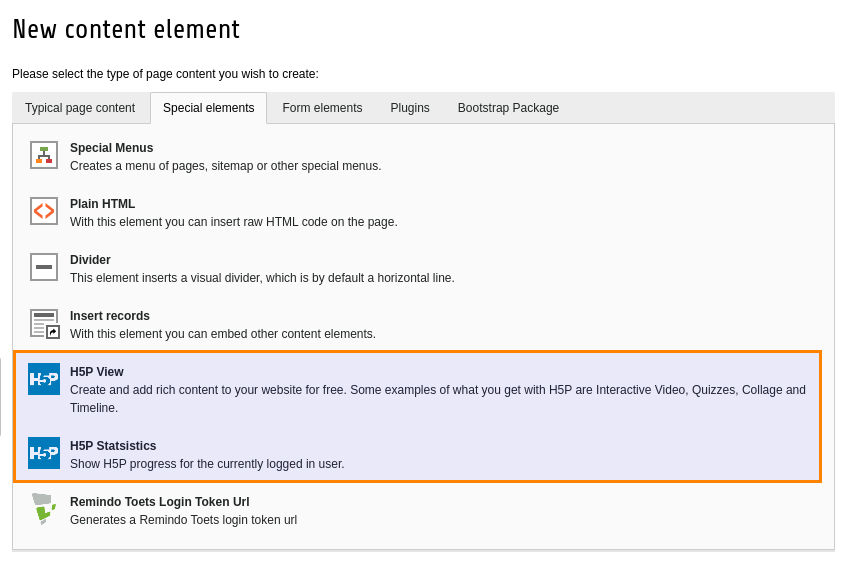Click the Special Menus sitemap icon

(44, 155)
